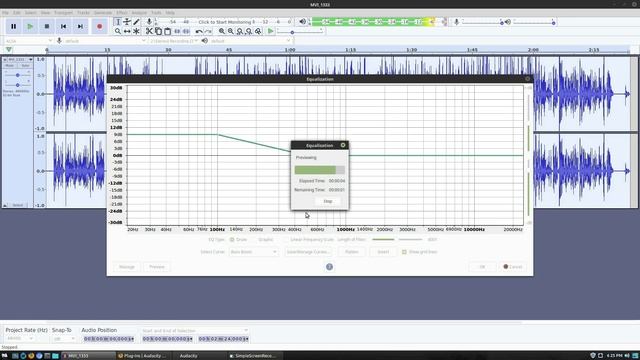Image resolution: width=640 pixels, height=360 pixels.
Task: Open the Effect menu
Action: click(x=122, y=13)
